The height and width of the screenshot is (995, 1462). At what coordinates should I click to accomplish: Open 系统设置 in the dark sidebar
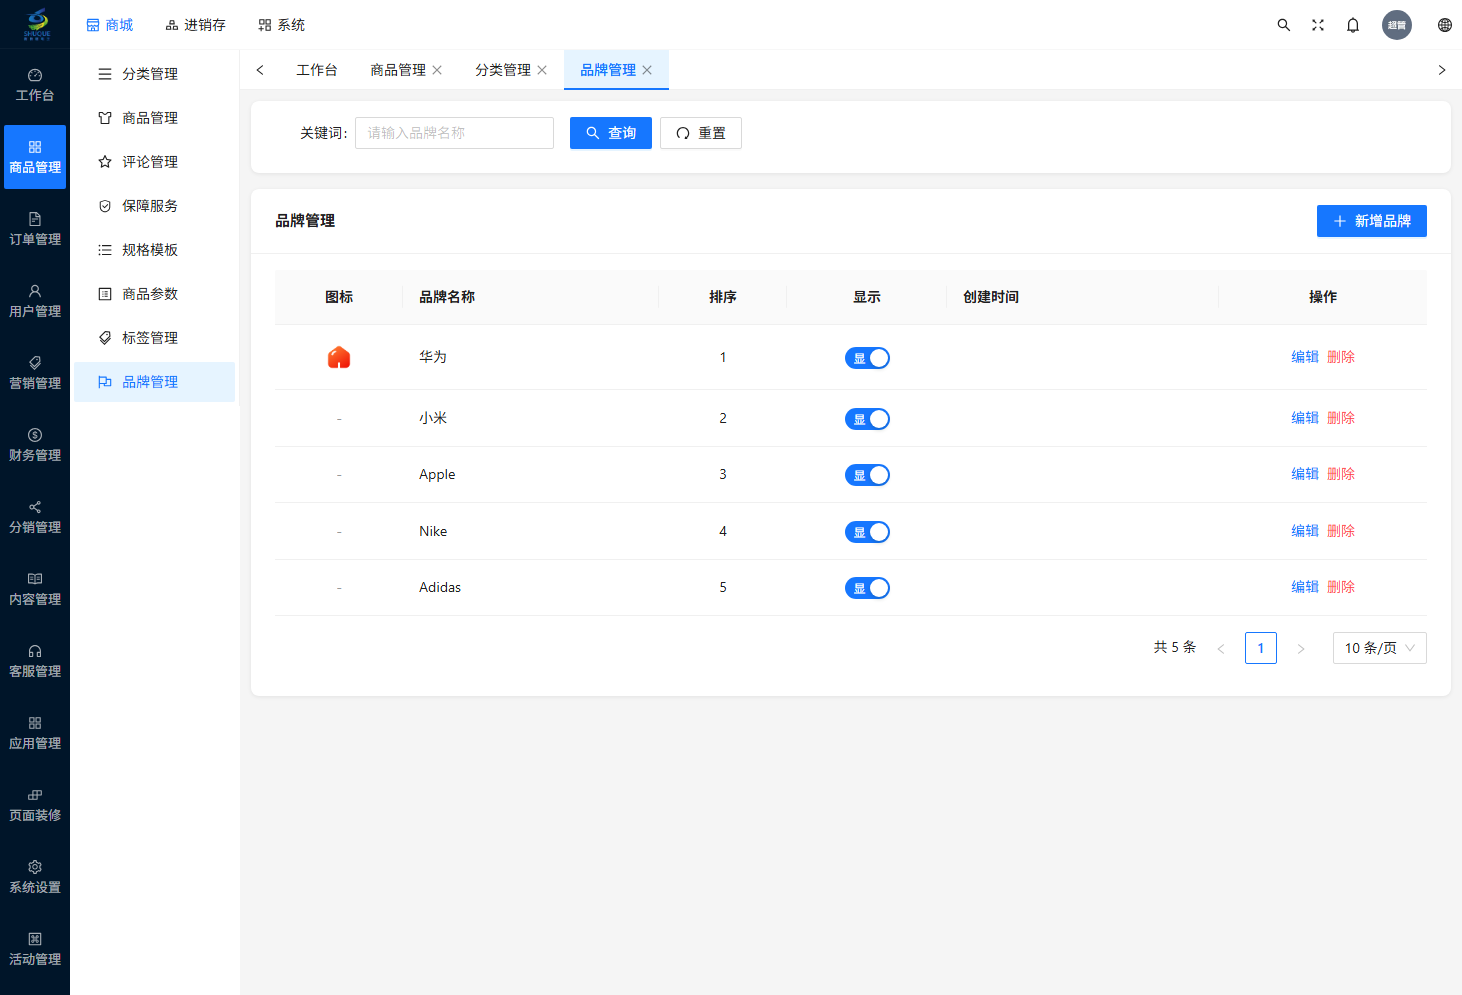[x=35, y=877]
